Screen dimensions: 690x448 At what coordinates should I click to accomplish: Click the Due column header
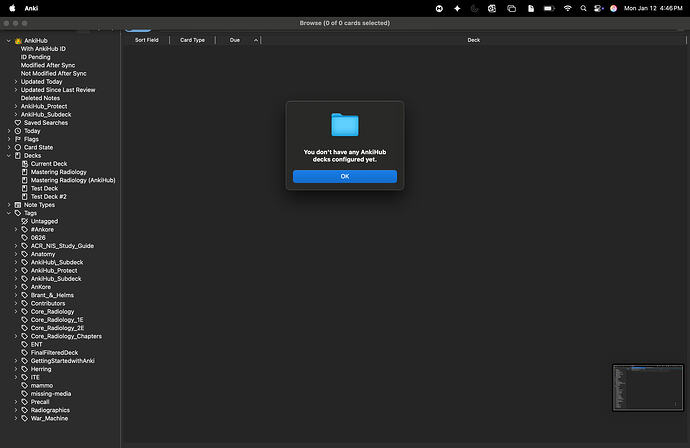(235, 40)
